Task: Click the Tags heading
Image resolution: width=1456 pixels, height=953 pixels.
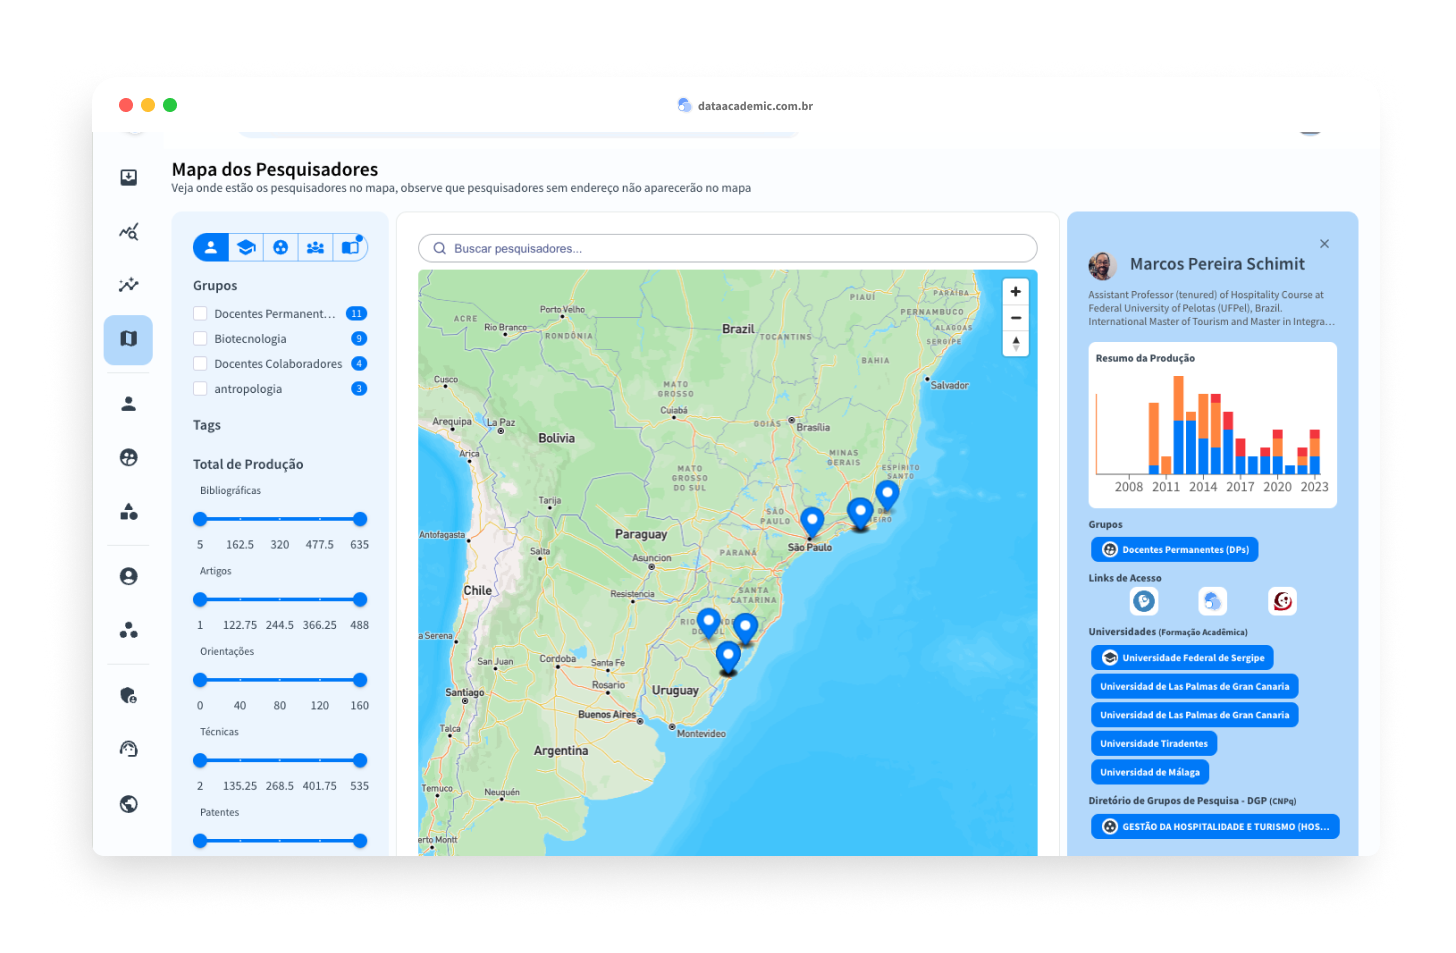Action: pyautogui.click(x=207, y=425)
